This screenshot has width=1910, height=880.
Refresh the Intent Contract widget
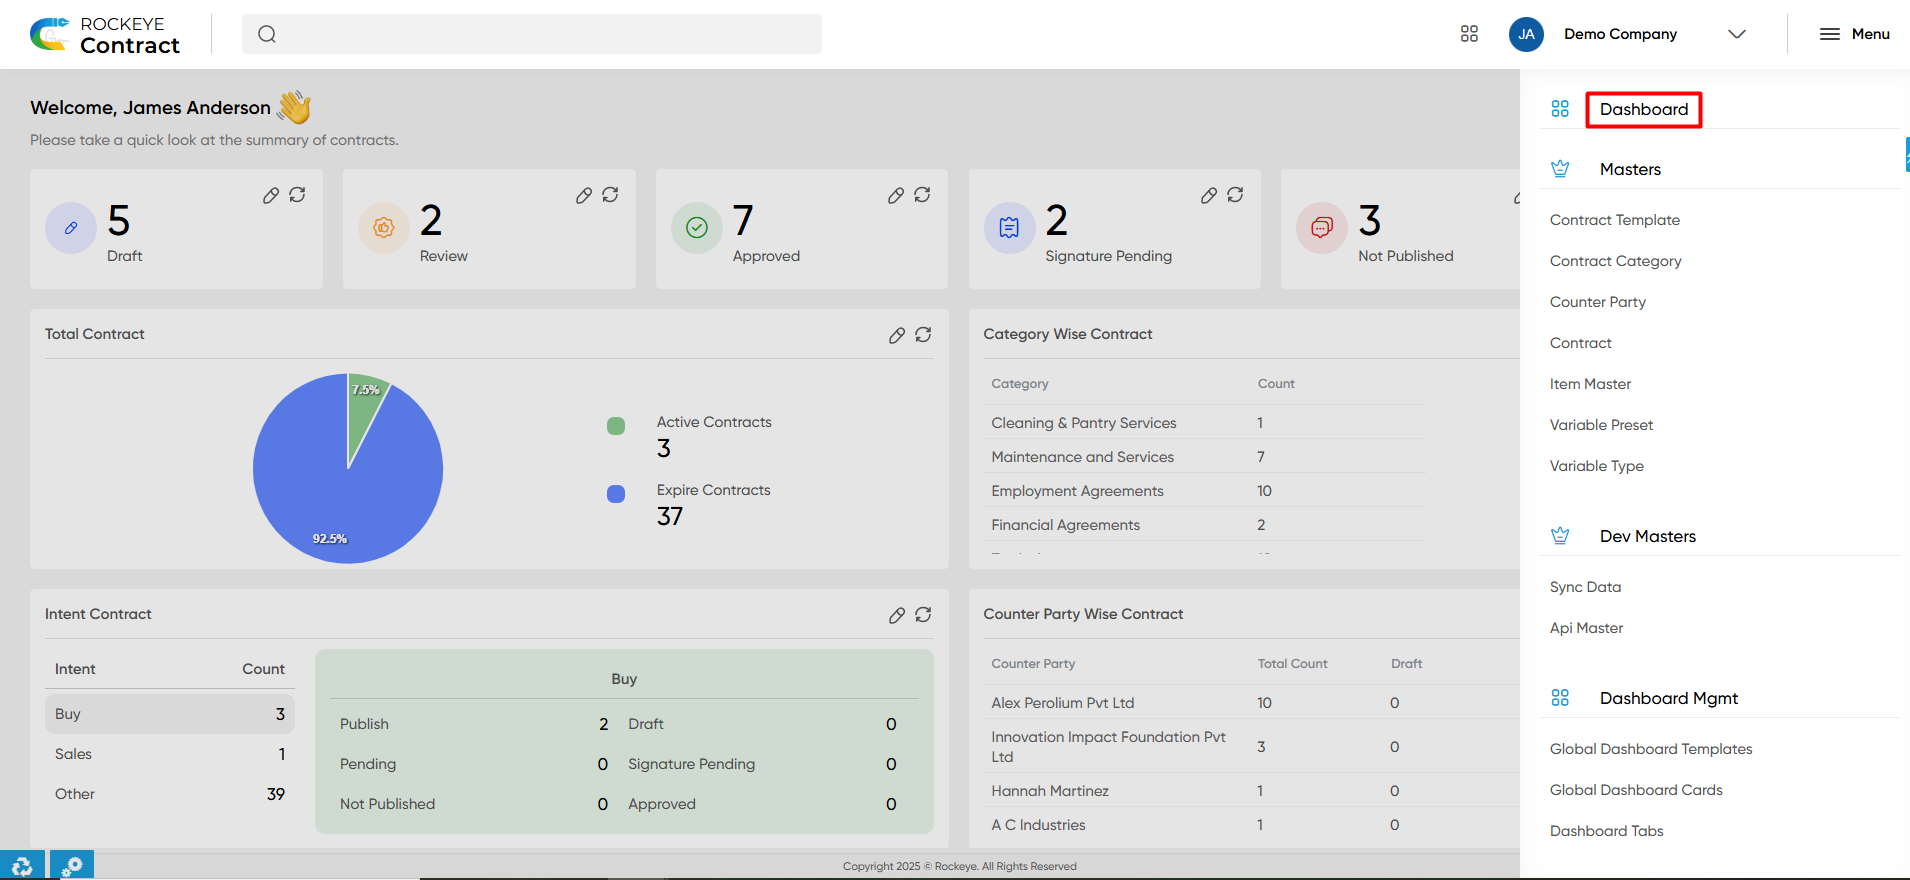[923, 615]
